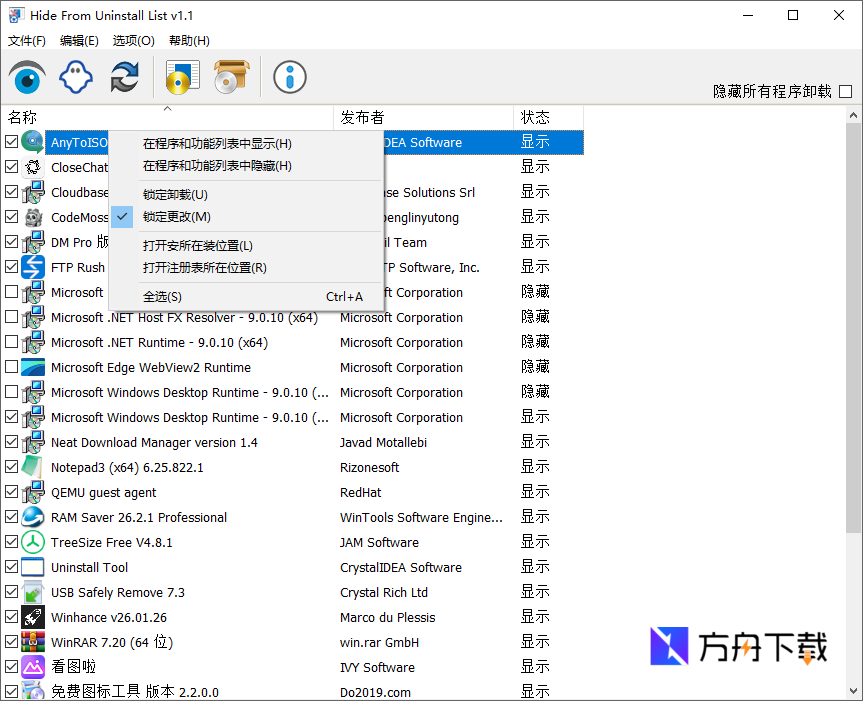Image resolution: width=863 pixels, height=701 pixels.
Task: Open the 选项(O) menu
Action: pos(133,41)
